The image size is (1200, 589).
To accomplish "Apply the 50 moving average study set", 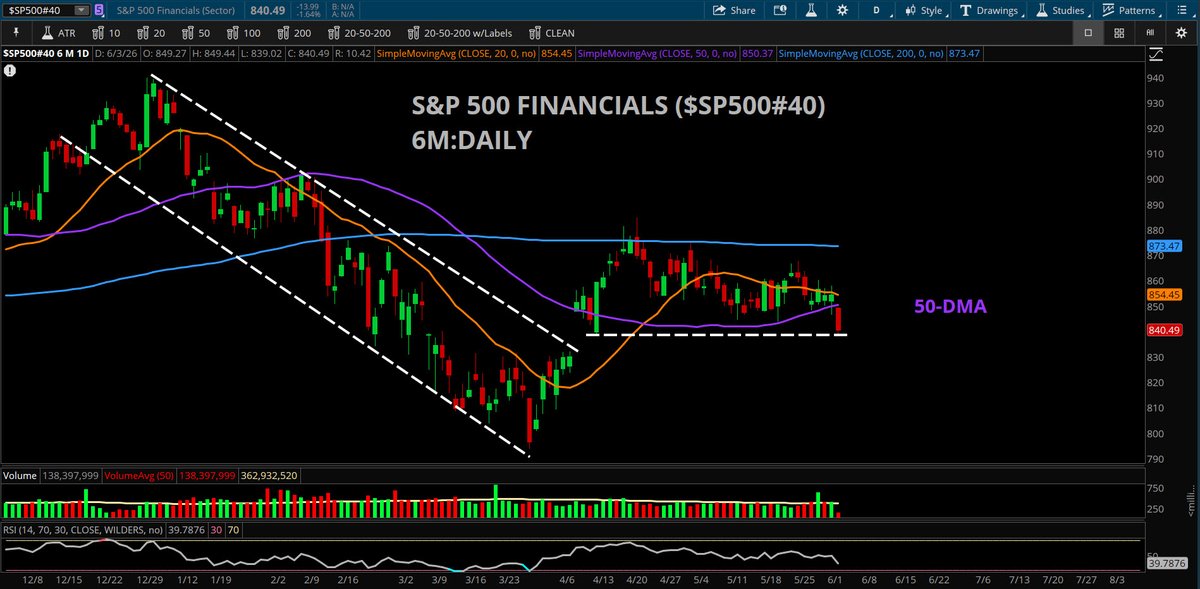I will click(x=196, y=33).
